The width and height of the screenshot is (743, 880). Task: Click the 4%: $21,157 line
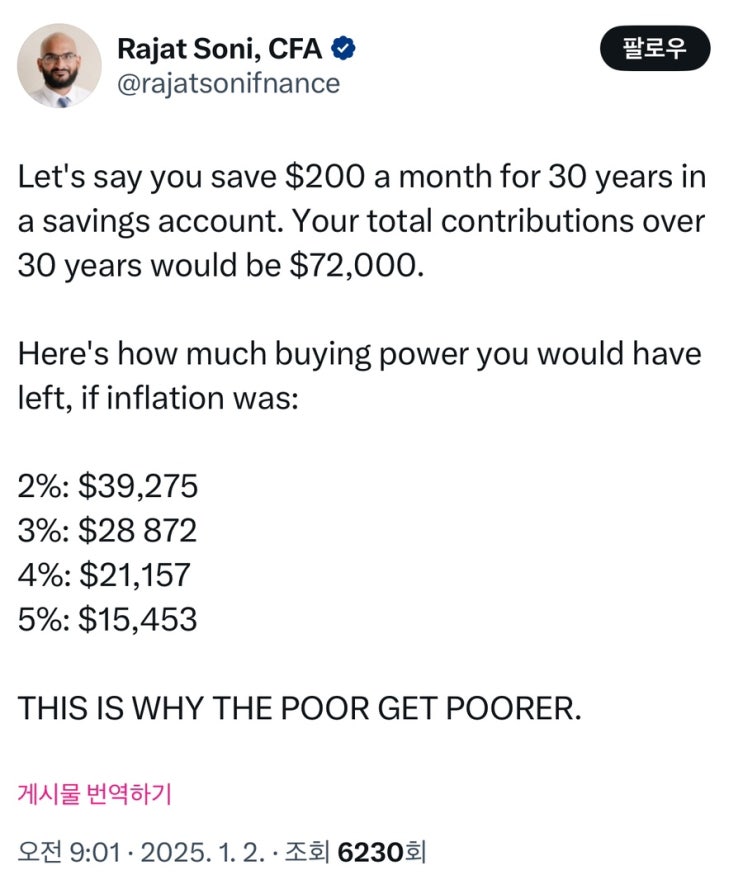pyautogui.click(x=104, y=575)
